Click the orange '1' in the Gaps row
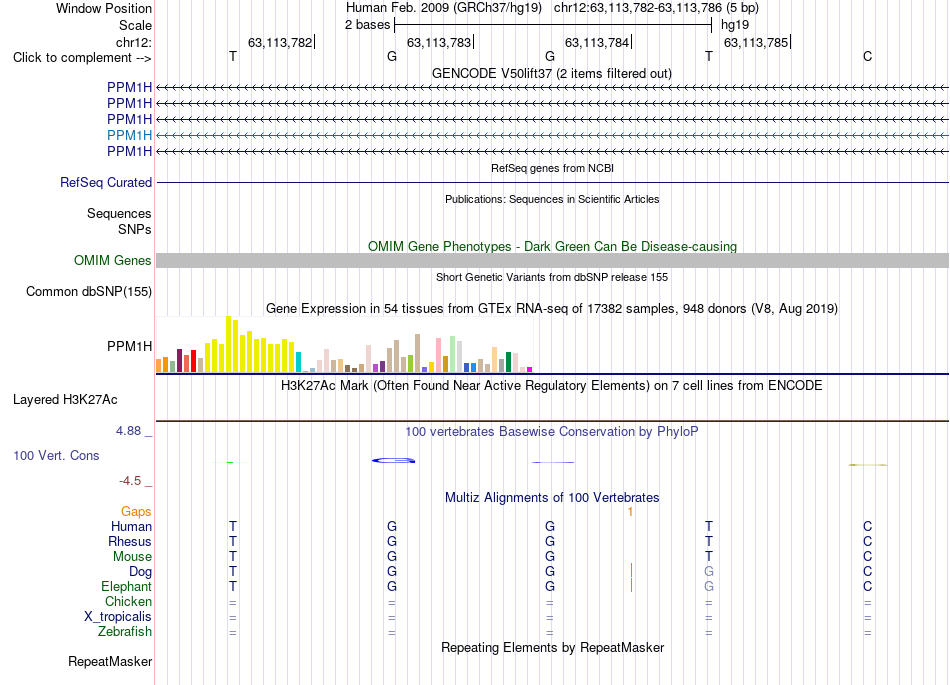Image resolution: width=950 pixels, height=685 pixels. [630, 512]
